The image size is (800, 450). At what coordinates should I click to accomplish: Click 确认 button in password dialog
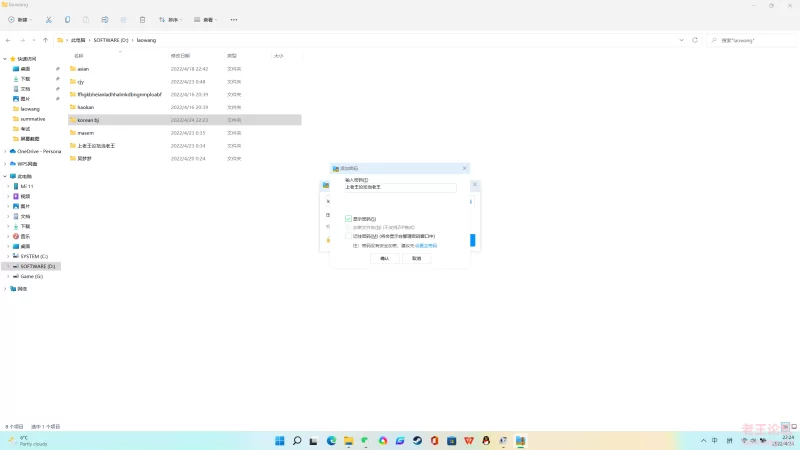[384, 258]
